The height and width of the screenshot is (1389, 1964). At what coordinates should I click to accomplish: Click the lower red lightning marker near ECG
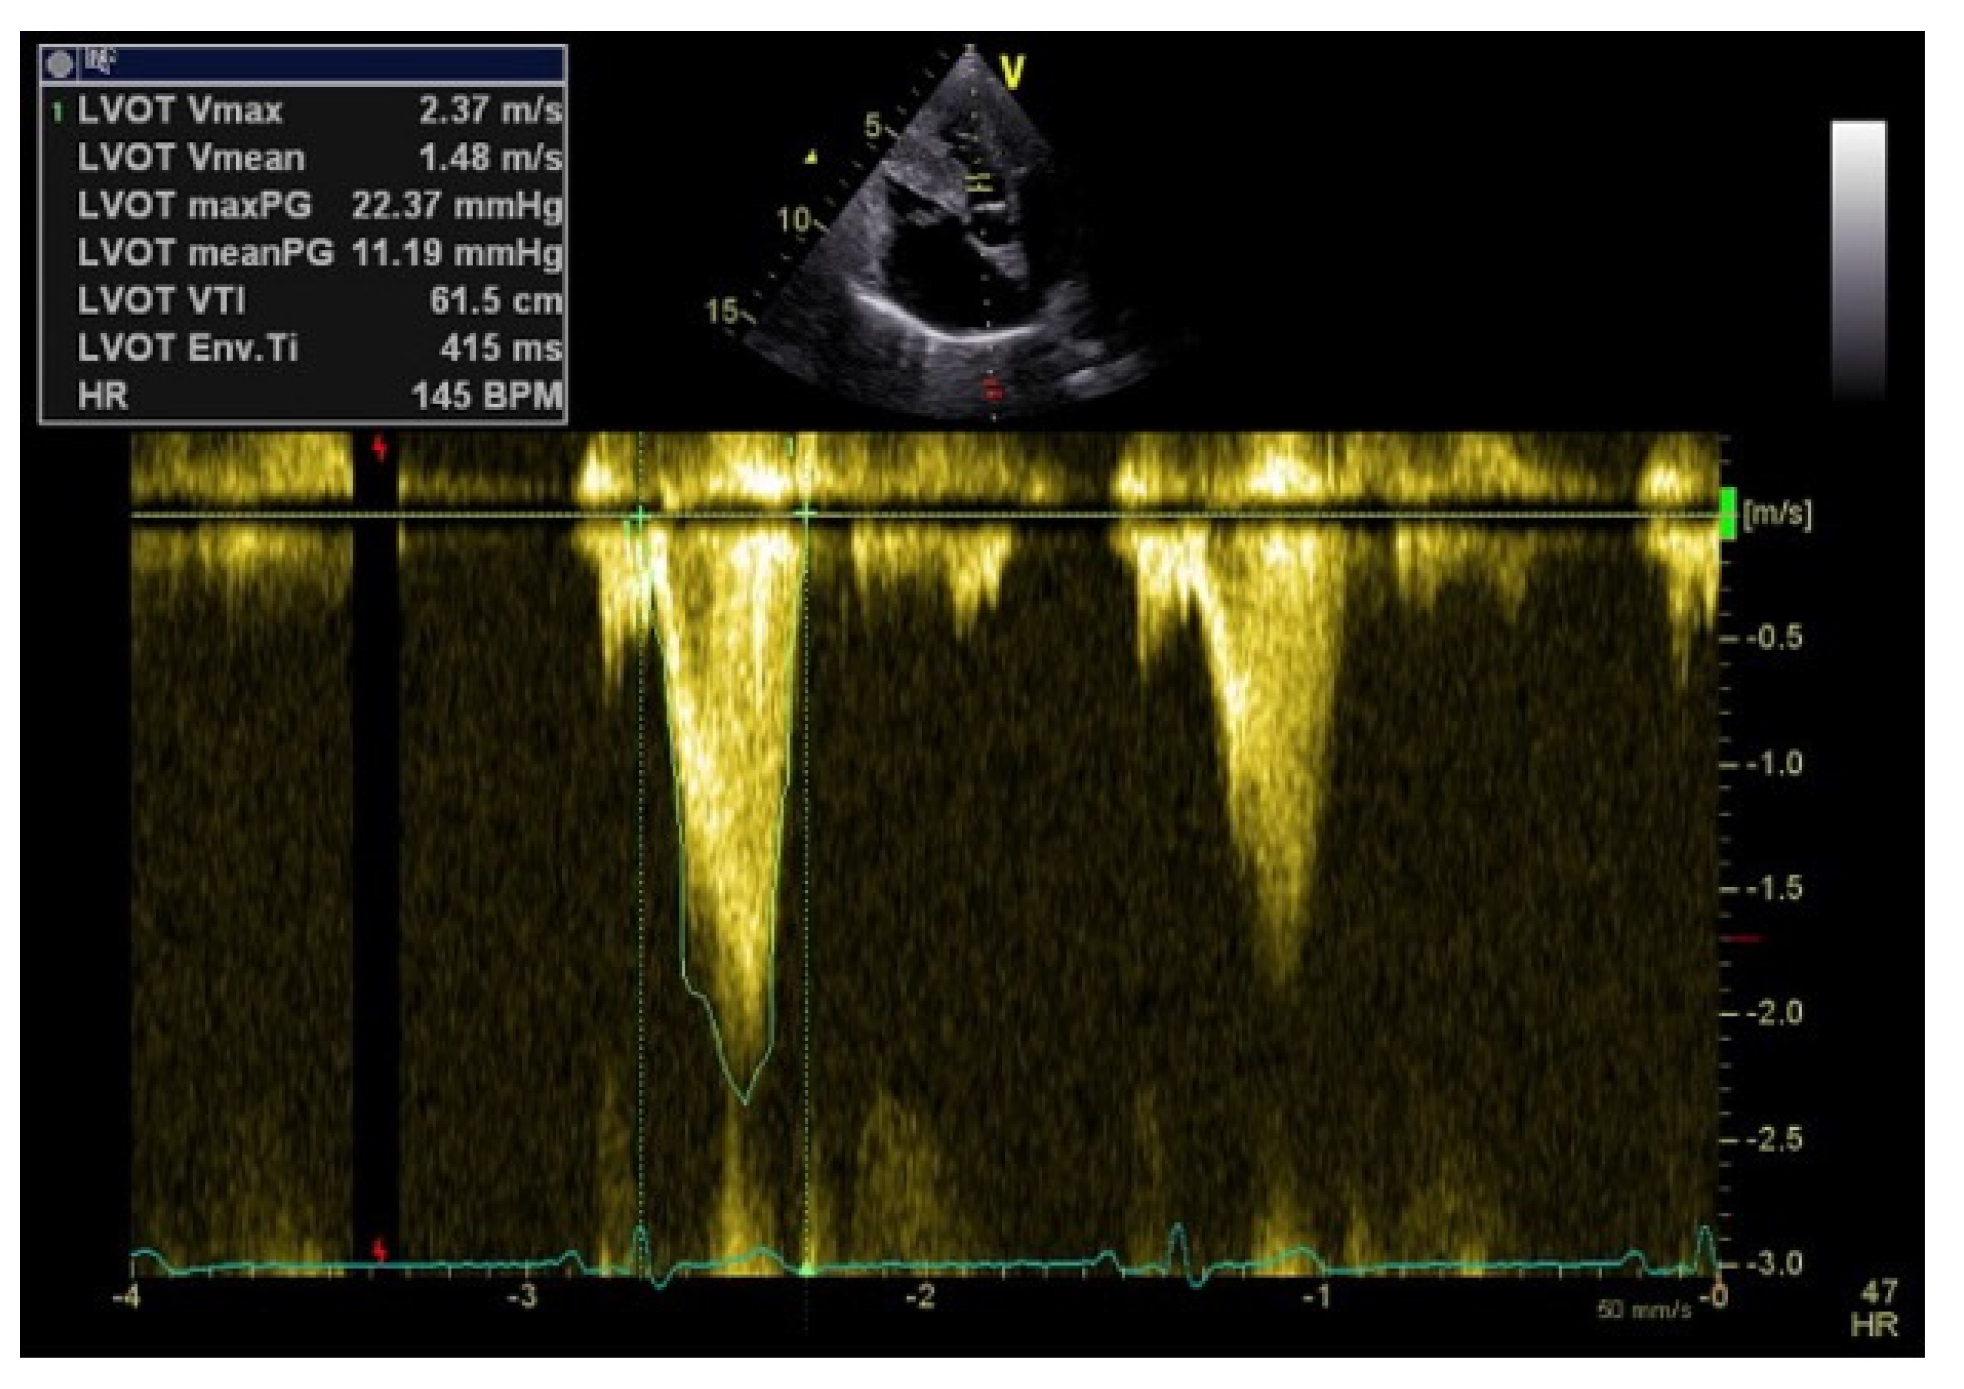(380, 1251)
